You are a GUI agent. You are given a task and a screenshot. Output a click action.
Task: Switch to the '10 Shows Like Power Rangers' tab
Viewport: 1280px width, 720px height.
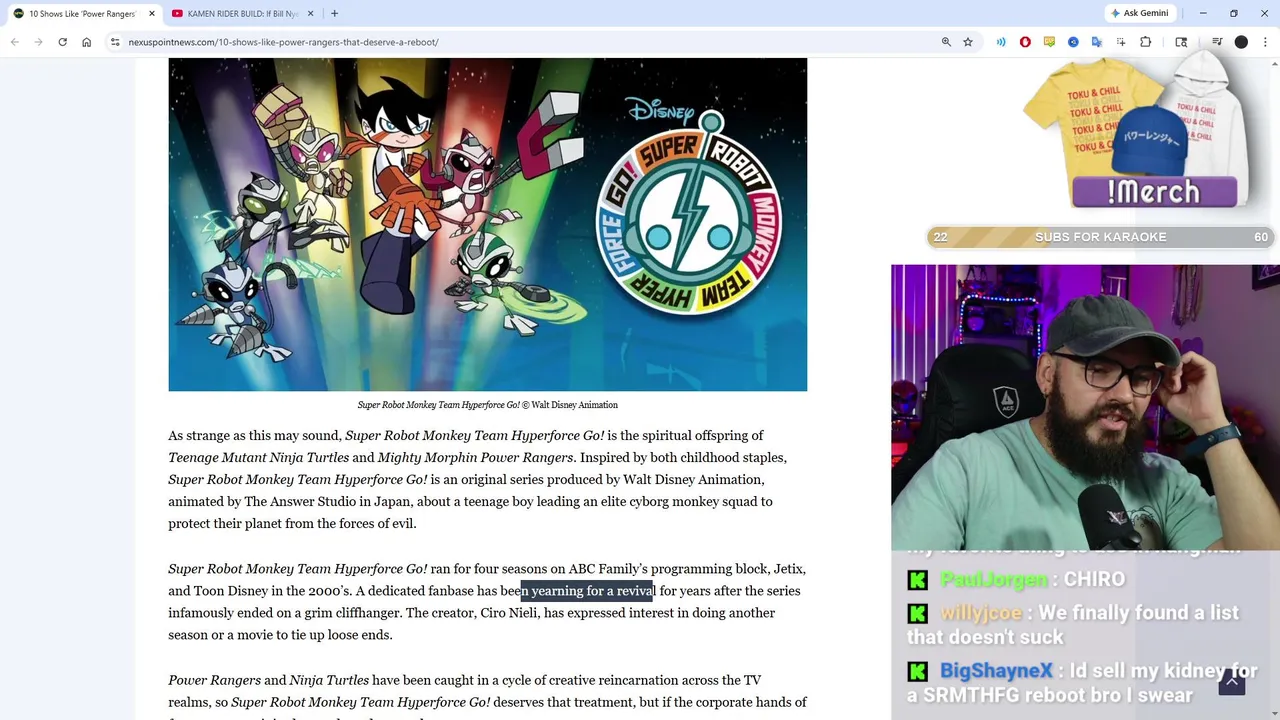coord(82,13)
